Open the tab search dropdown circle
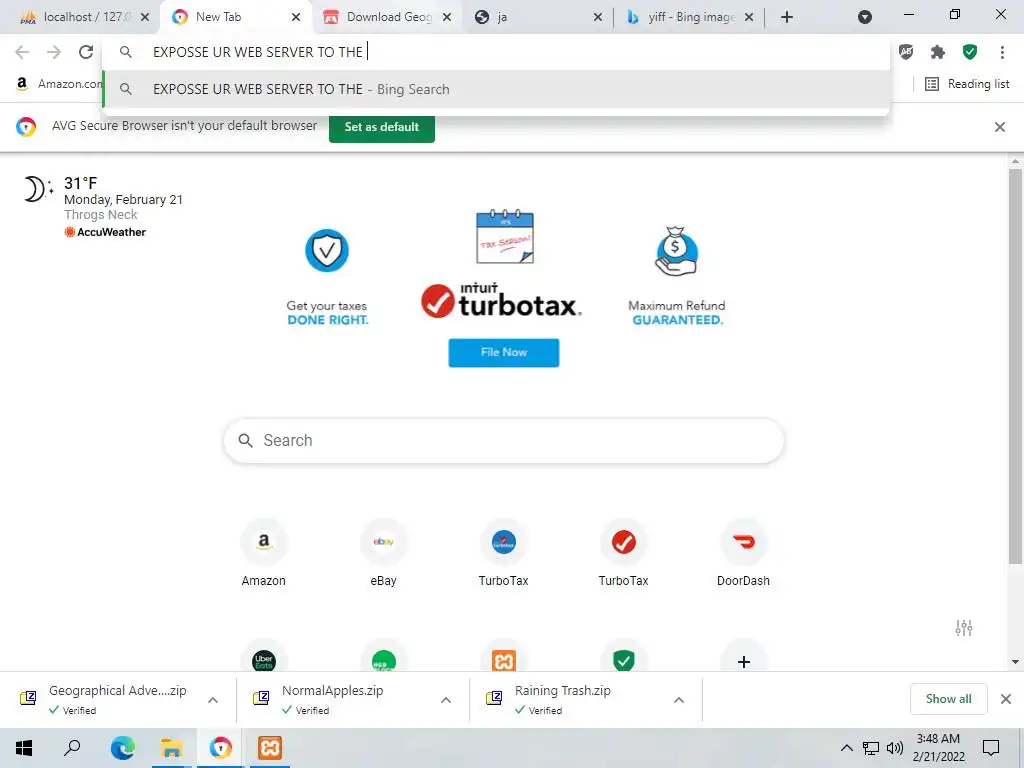The height and width of the screenshot is (768, 1024). click(865, 17)
